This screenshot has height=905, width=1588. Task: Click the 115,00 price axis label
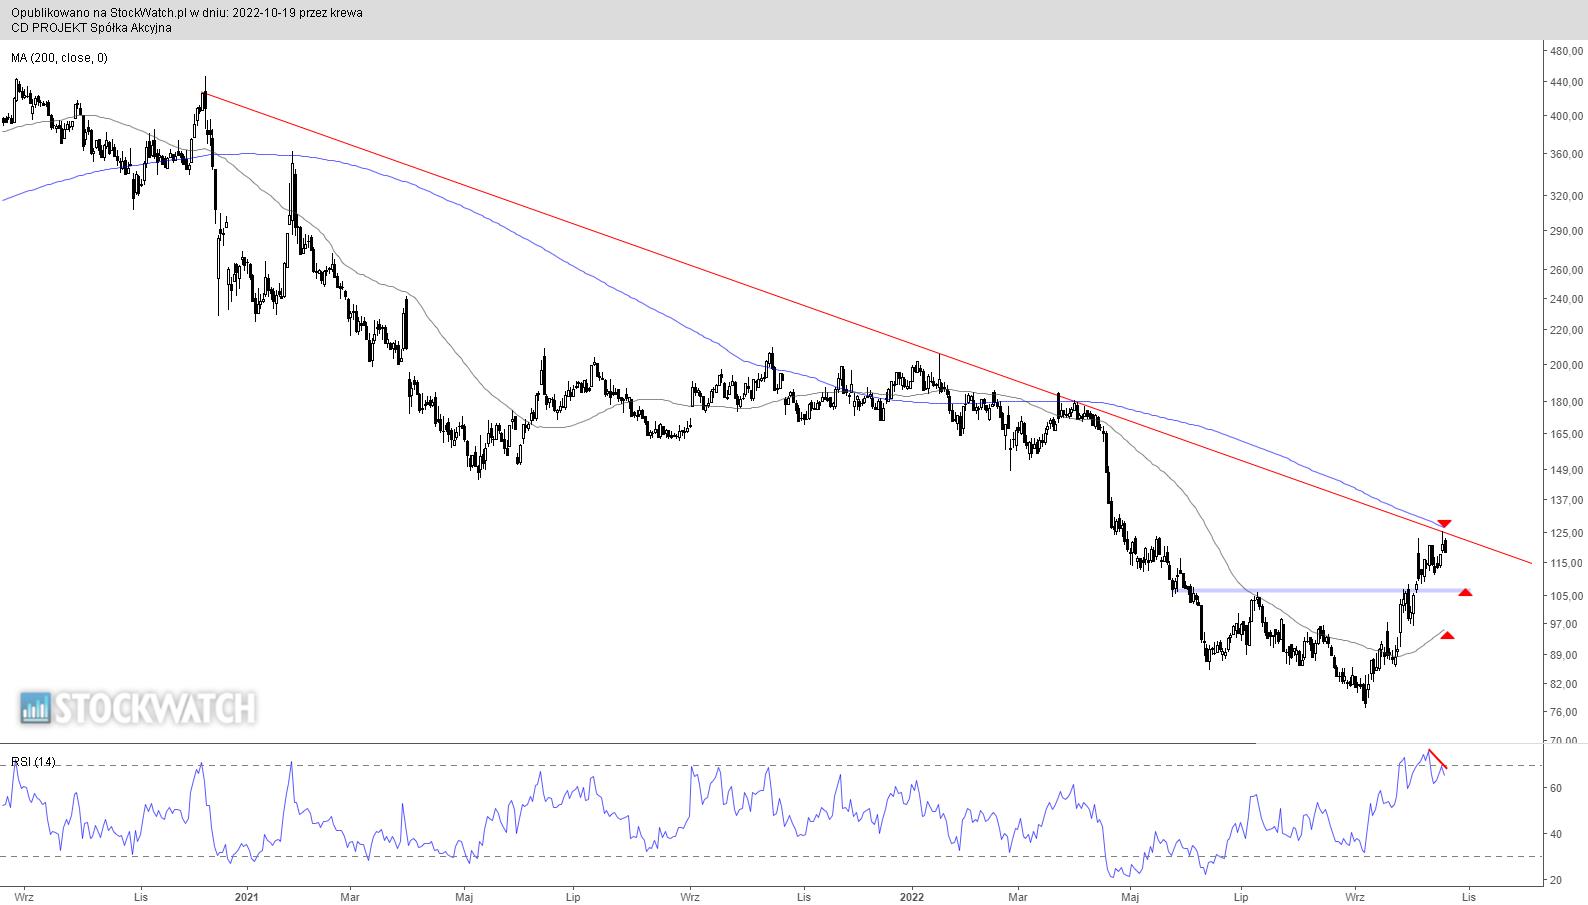[x=1567, y=564]
